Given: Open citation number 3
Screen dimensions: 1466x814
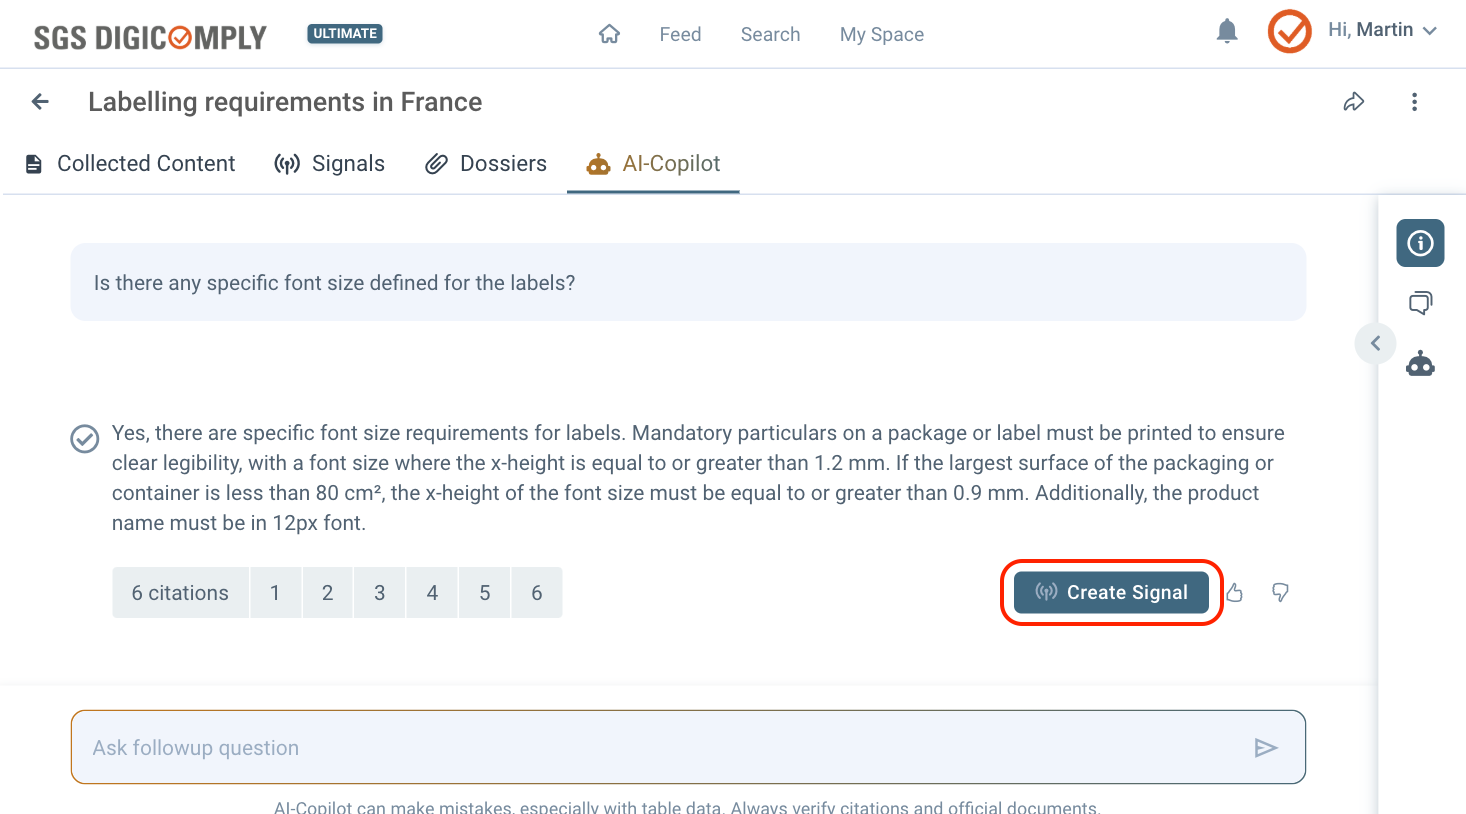Looking at the screenshot, I should pyautogui.click(x=380, y=593).
